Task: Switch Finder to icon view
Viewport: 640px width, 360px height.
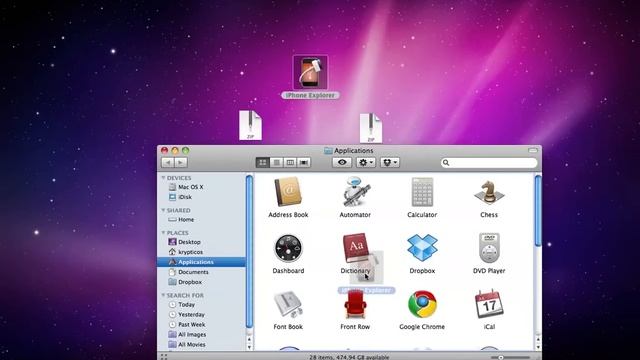Action: (x=262, y=162)
